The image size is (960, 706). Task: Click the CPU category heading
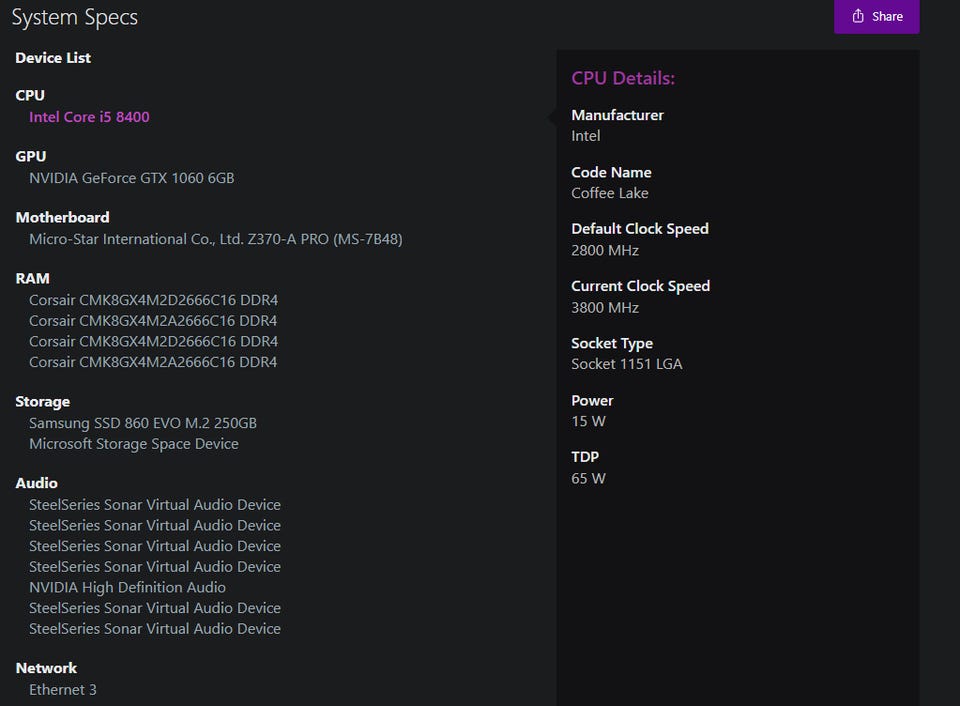(30, 95)
